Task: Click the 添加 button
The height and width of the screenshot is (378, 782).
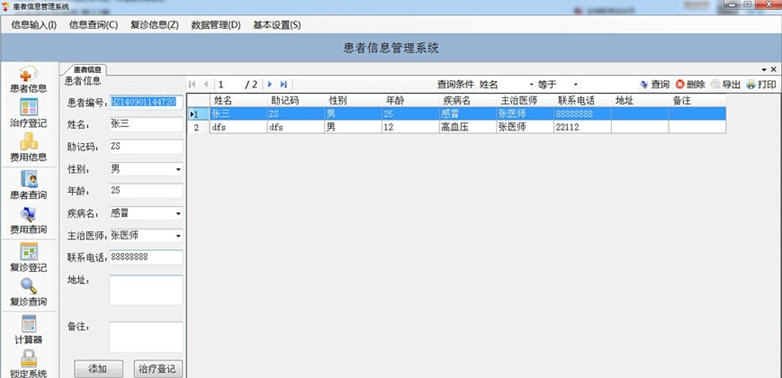Action: point(98,369)
